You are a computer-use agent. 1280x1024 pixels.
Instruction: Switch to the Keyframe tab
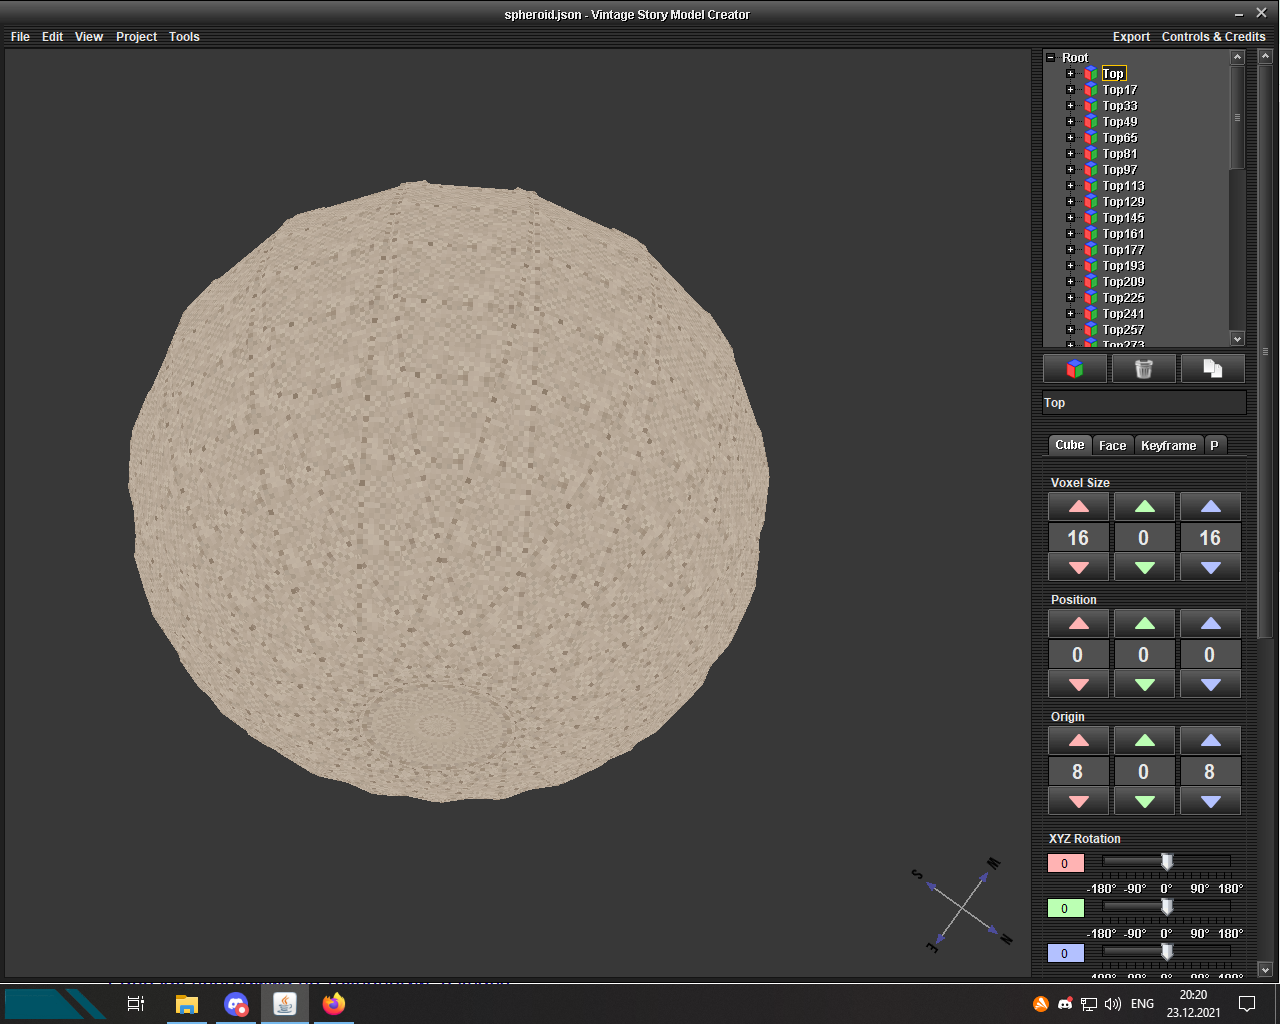click(1168, 446)
